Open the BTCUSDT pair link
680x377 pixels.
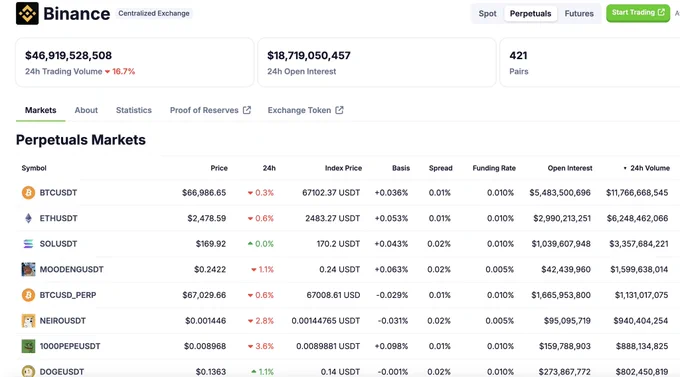pos(58,193)
